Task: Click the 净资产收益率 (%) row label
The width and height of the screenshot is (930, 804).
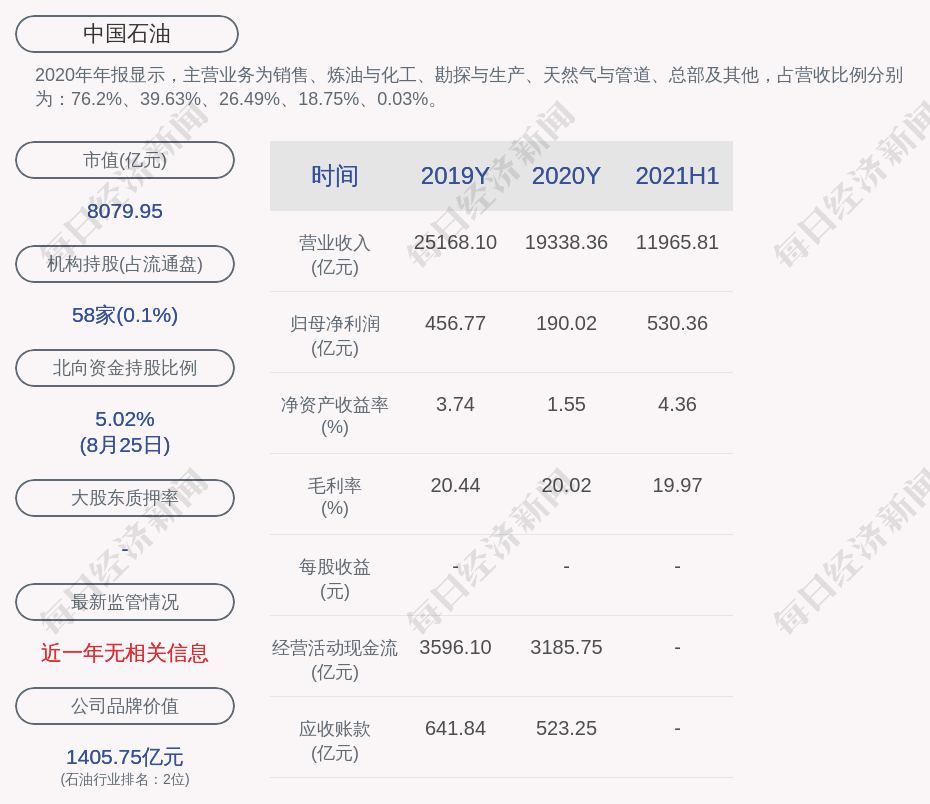Action: click(x=335, y=416)
